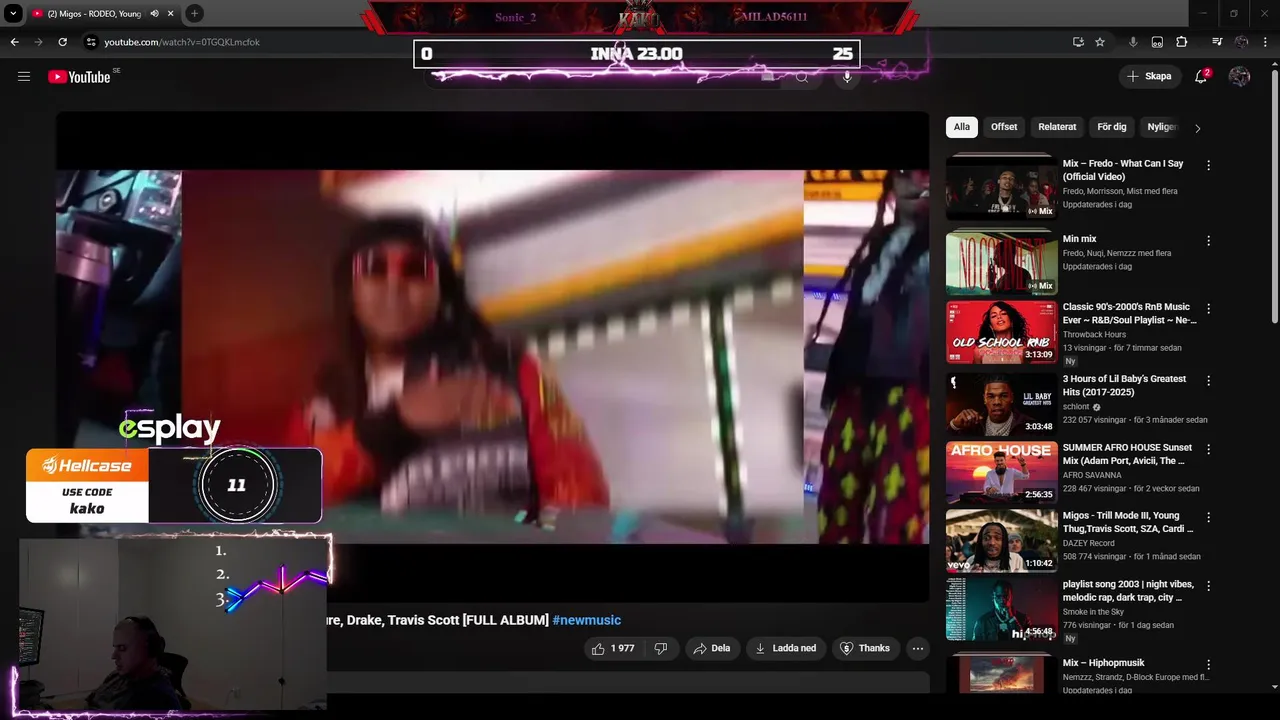
Task: Like the video with thumbs up
Action: (613, 648)
